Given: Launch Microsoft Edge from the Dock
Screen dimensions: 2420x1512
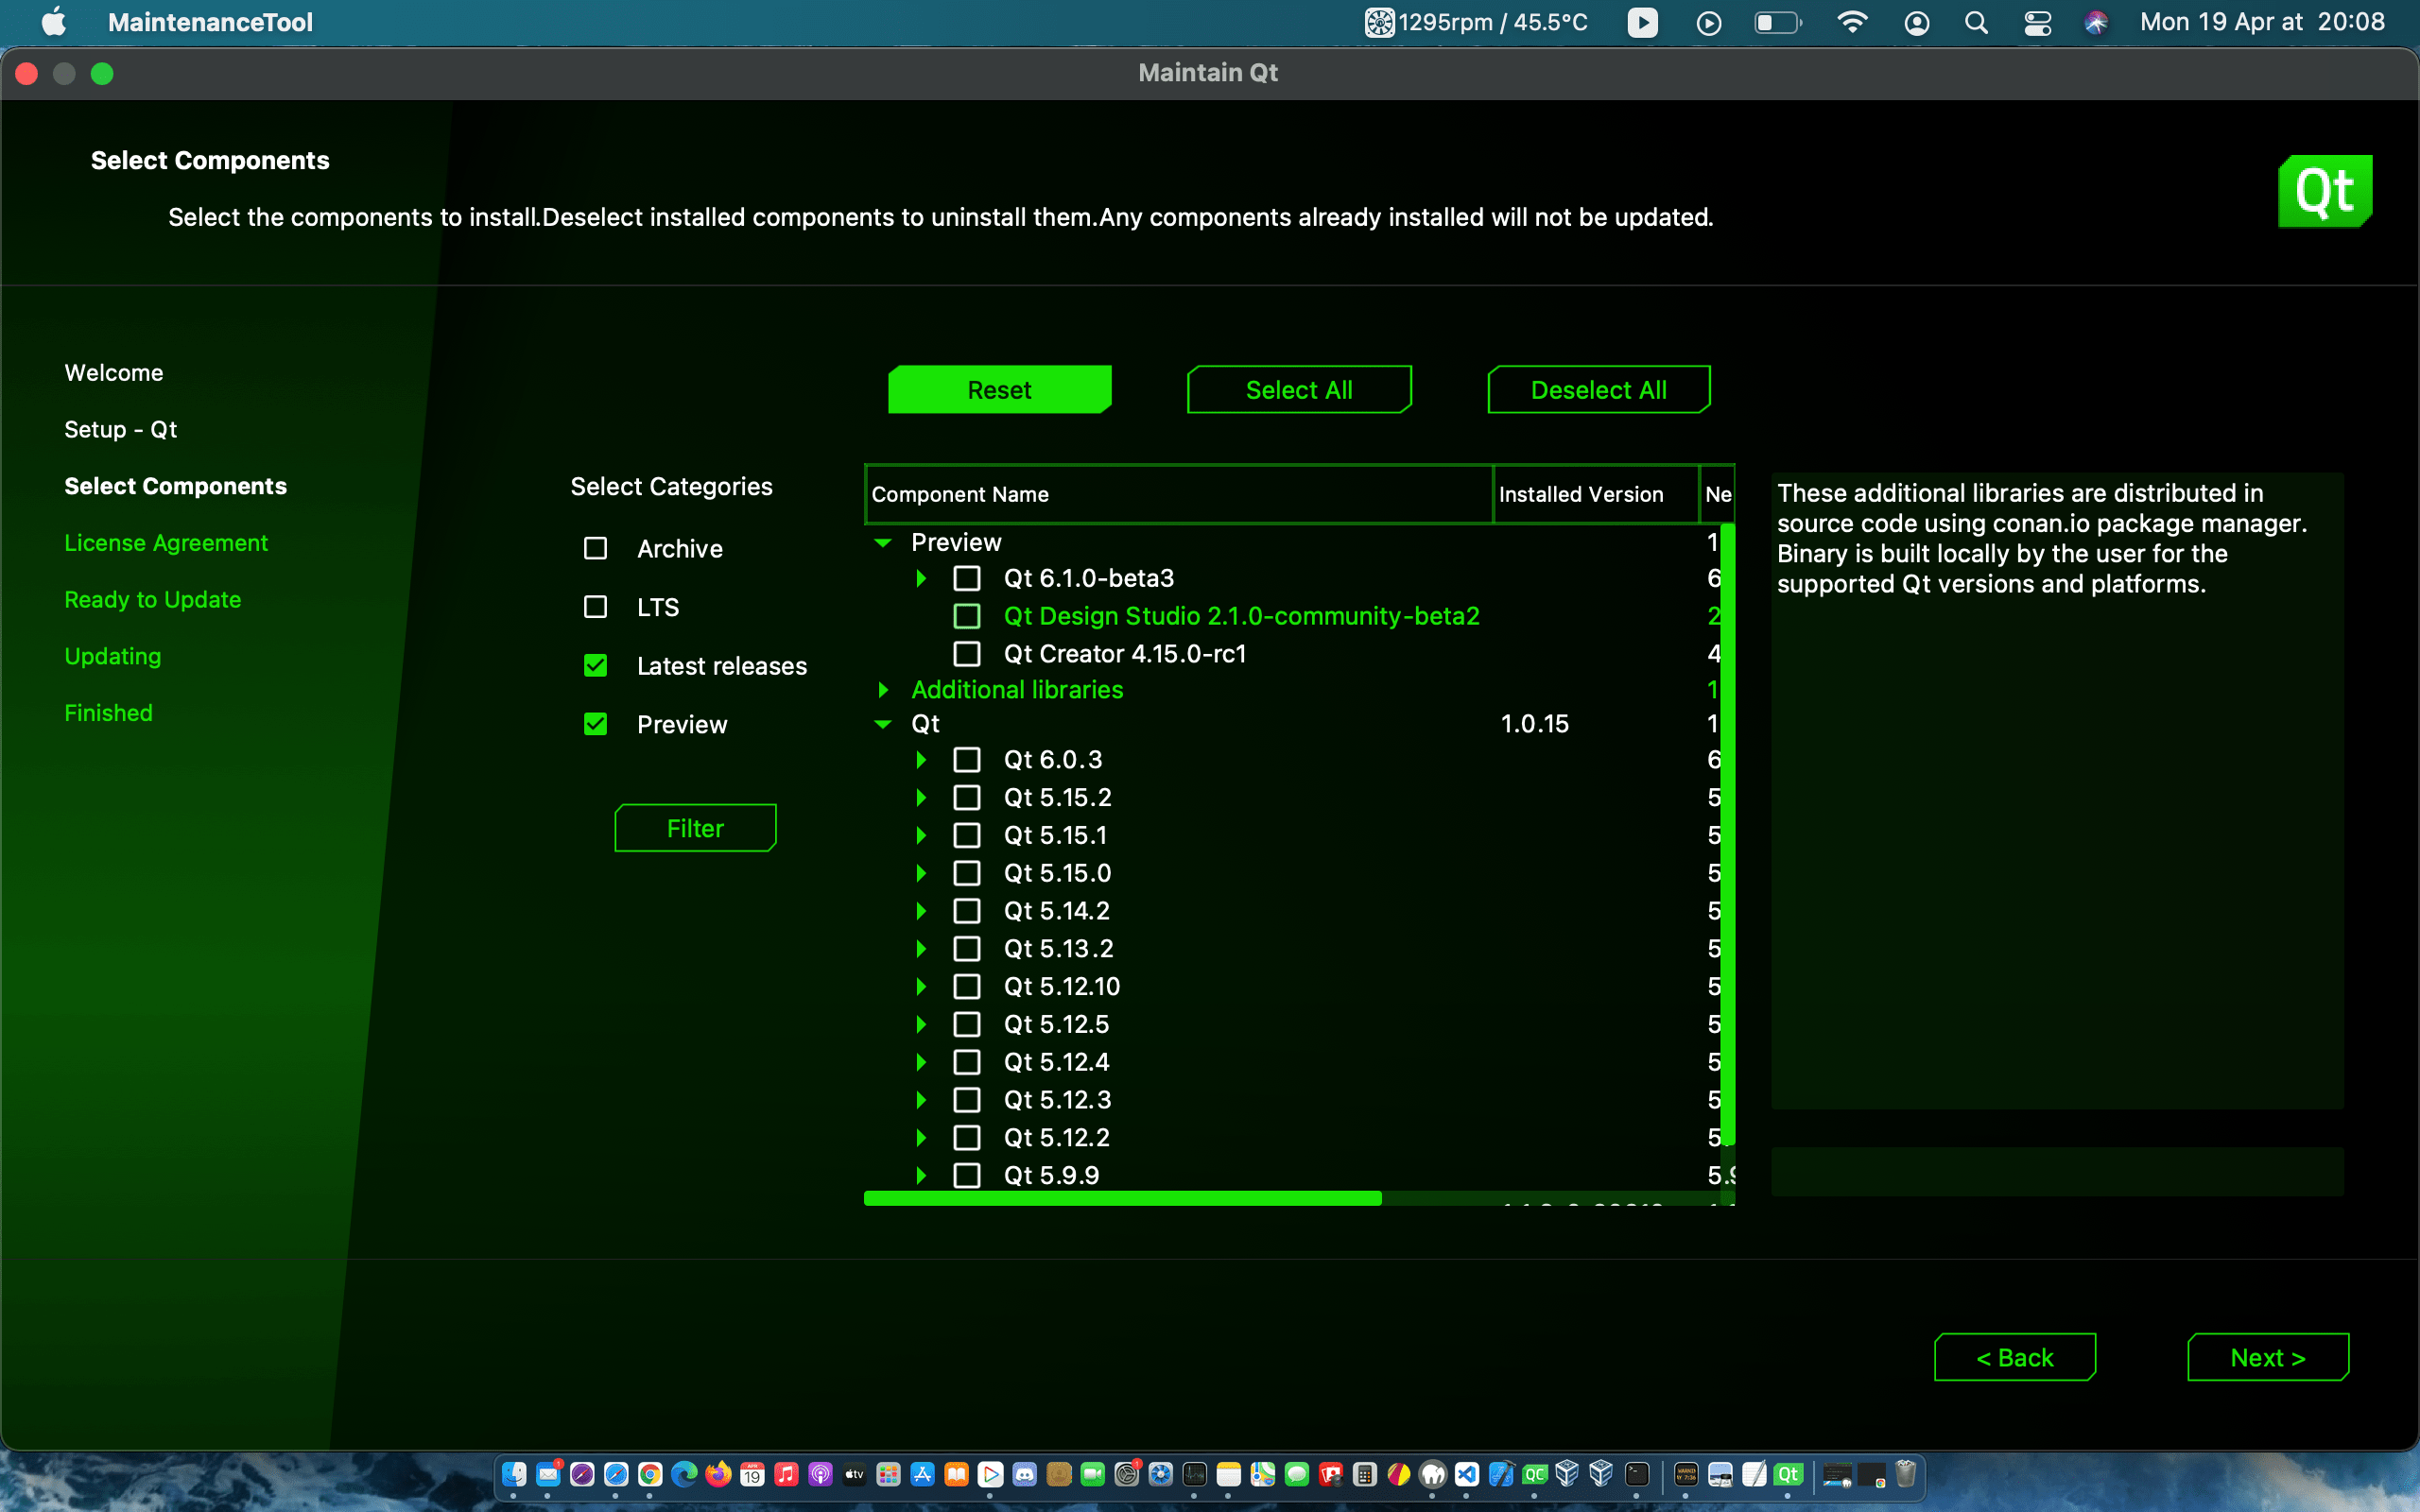Looking at the screenshot, I should coord(684,1474).
